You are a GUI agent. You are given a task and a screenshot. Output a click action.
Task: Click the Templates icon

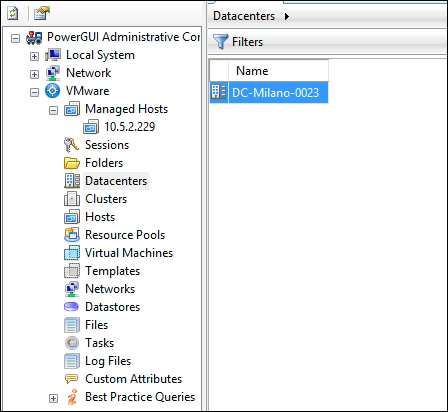(72, 271)
